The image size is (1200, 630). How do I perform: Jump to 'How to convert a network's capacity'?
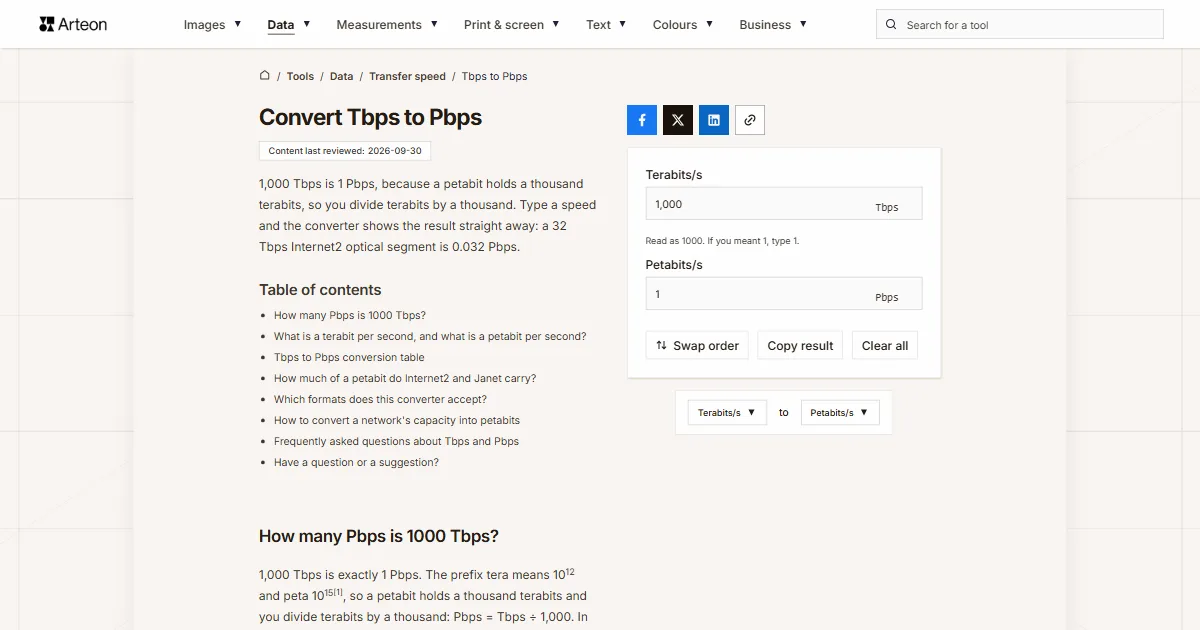pos(397,420)
